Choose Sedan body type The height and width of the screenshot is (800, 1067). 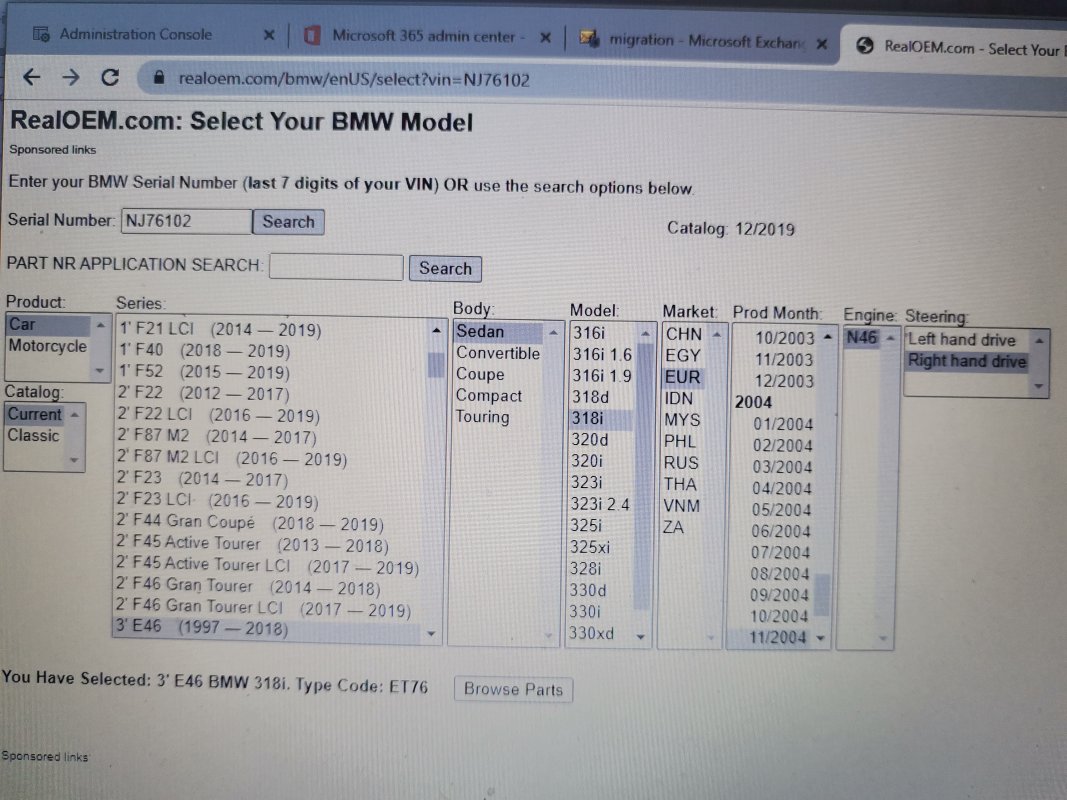(498, 332)
